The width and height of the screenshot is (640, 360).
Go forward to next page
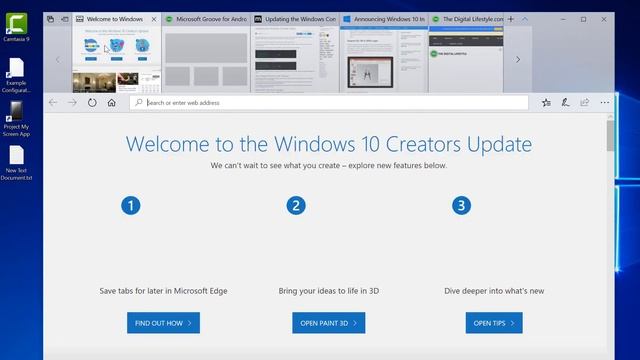pos(72,102)
